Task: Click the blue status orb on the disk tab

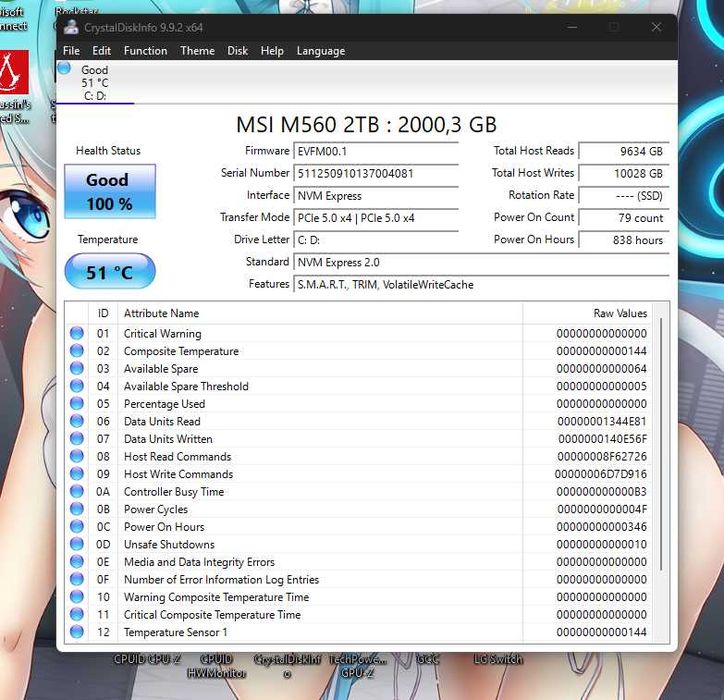Action: (x=64, y=68)
